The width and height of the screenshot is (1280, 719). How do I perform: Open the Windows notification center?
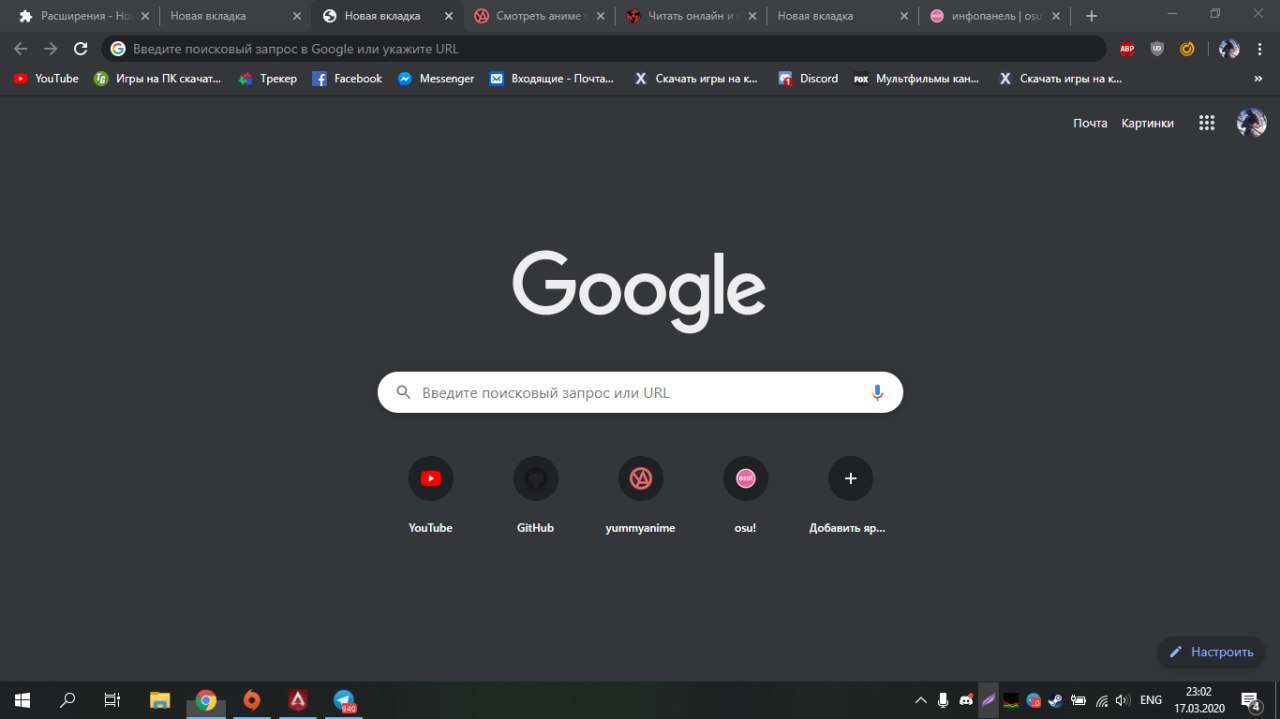tap(1251, 700)
